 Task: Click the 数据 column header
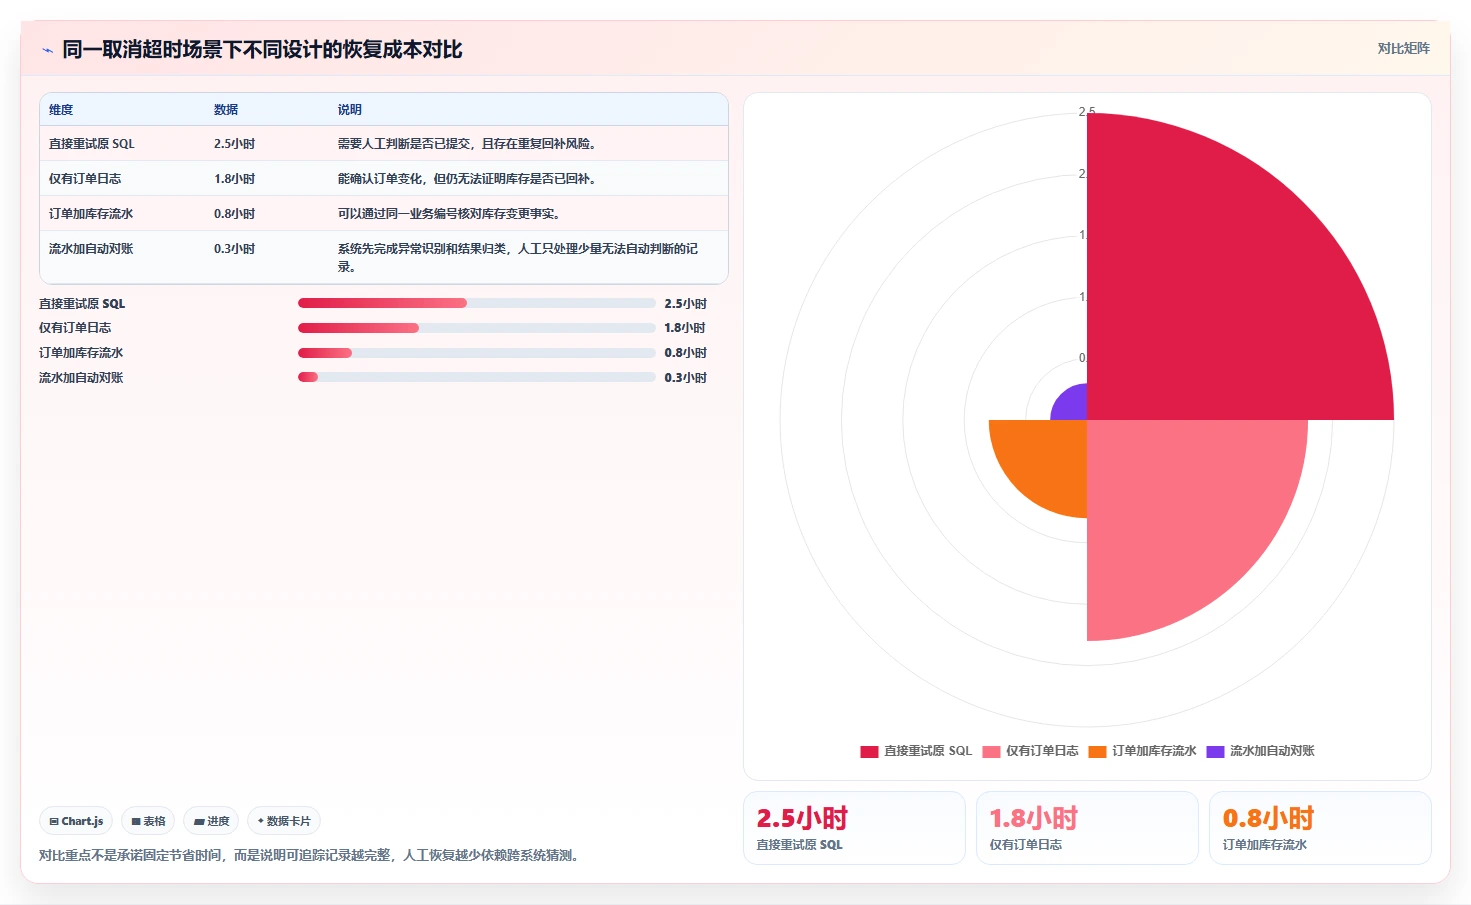tap(226, 110)
